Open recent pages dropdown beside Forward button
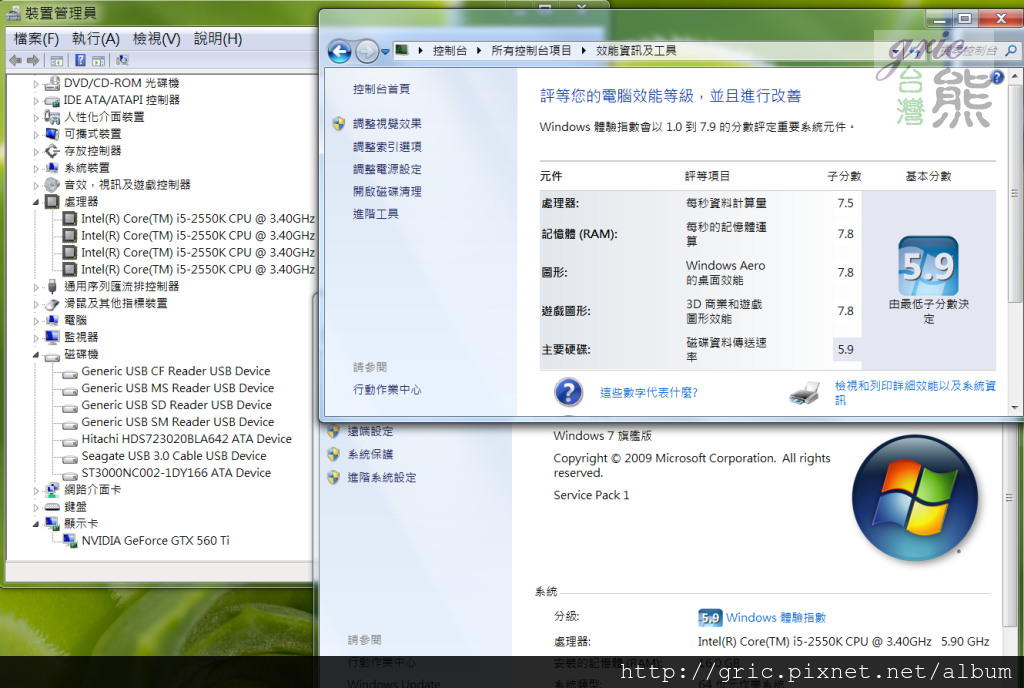Screen dimensions: 1024x688 click(x=385, y=52)
